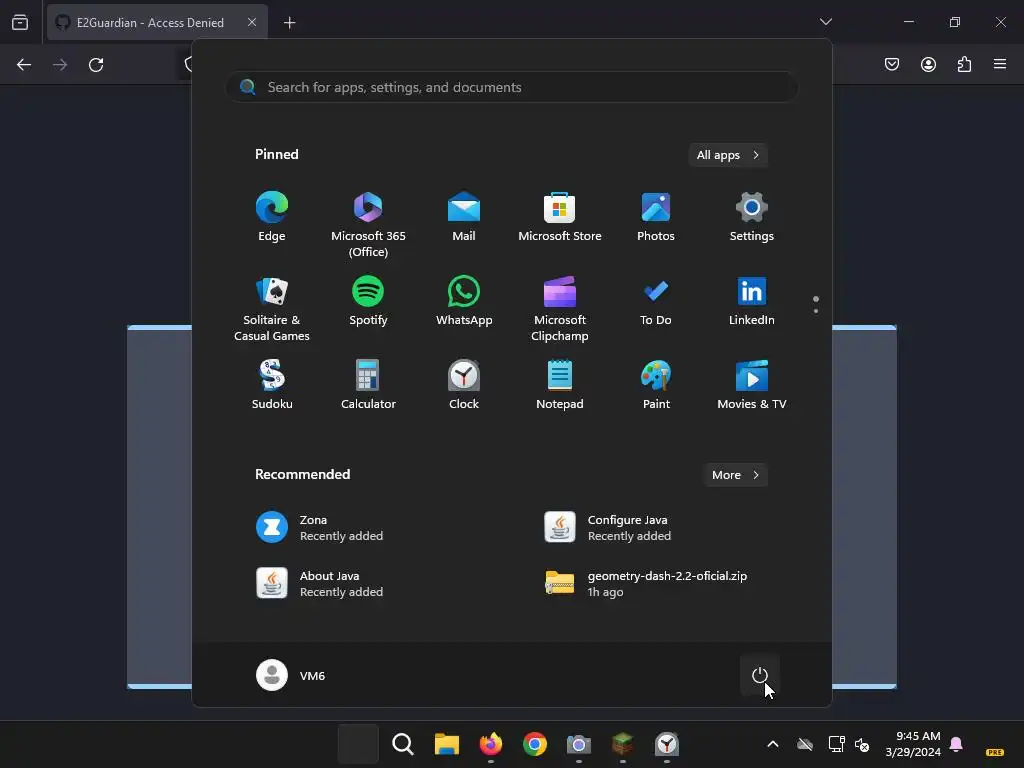This screenshot has width=1024, height=768.
Task: Expand All apps list
Action: coord(728,155)
